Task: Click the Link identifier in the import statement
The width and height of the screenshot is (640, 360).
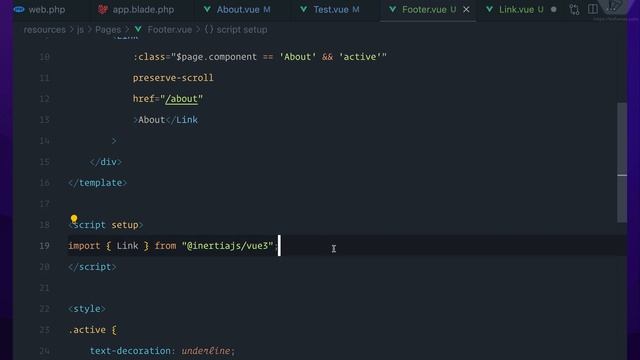Action: [127, 246]
